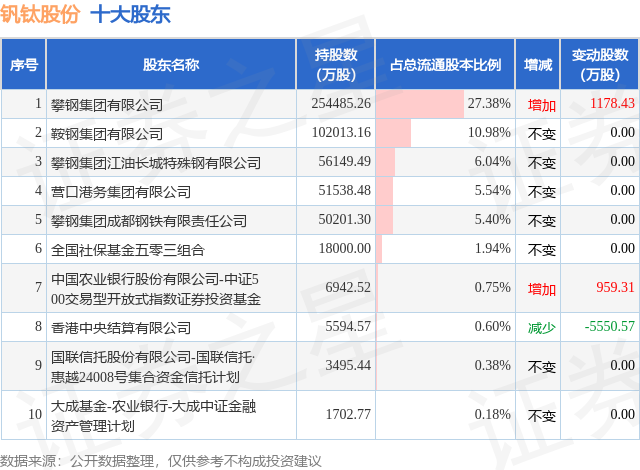This screenshot has height=470, width=640.
Task: Click holding value 6942.52
Action: pos(348,287)
